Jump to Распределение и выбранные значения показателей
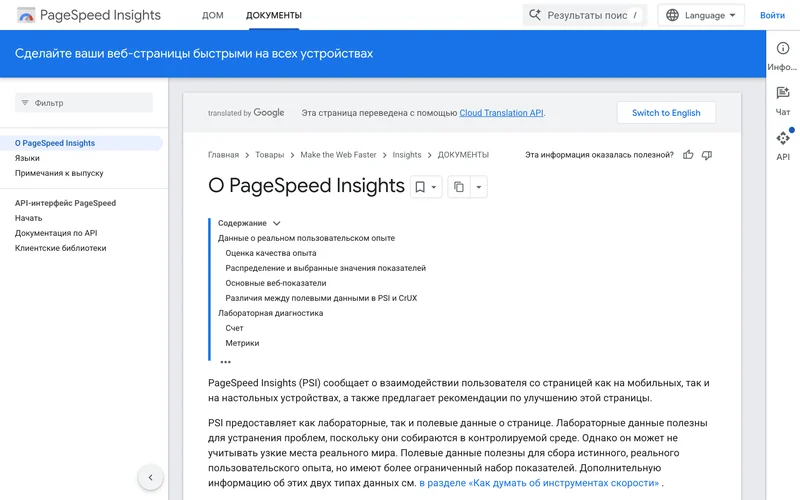Viewport: 800px width, 500px height. [326, 268]
